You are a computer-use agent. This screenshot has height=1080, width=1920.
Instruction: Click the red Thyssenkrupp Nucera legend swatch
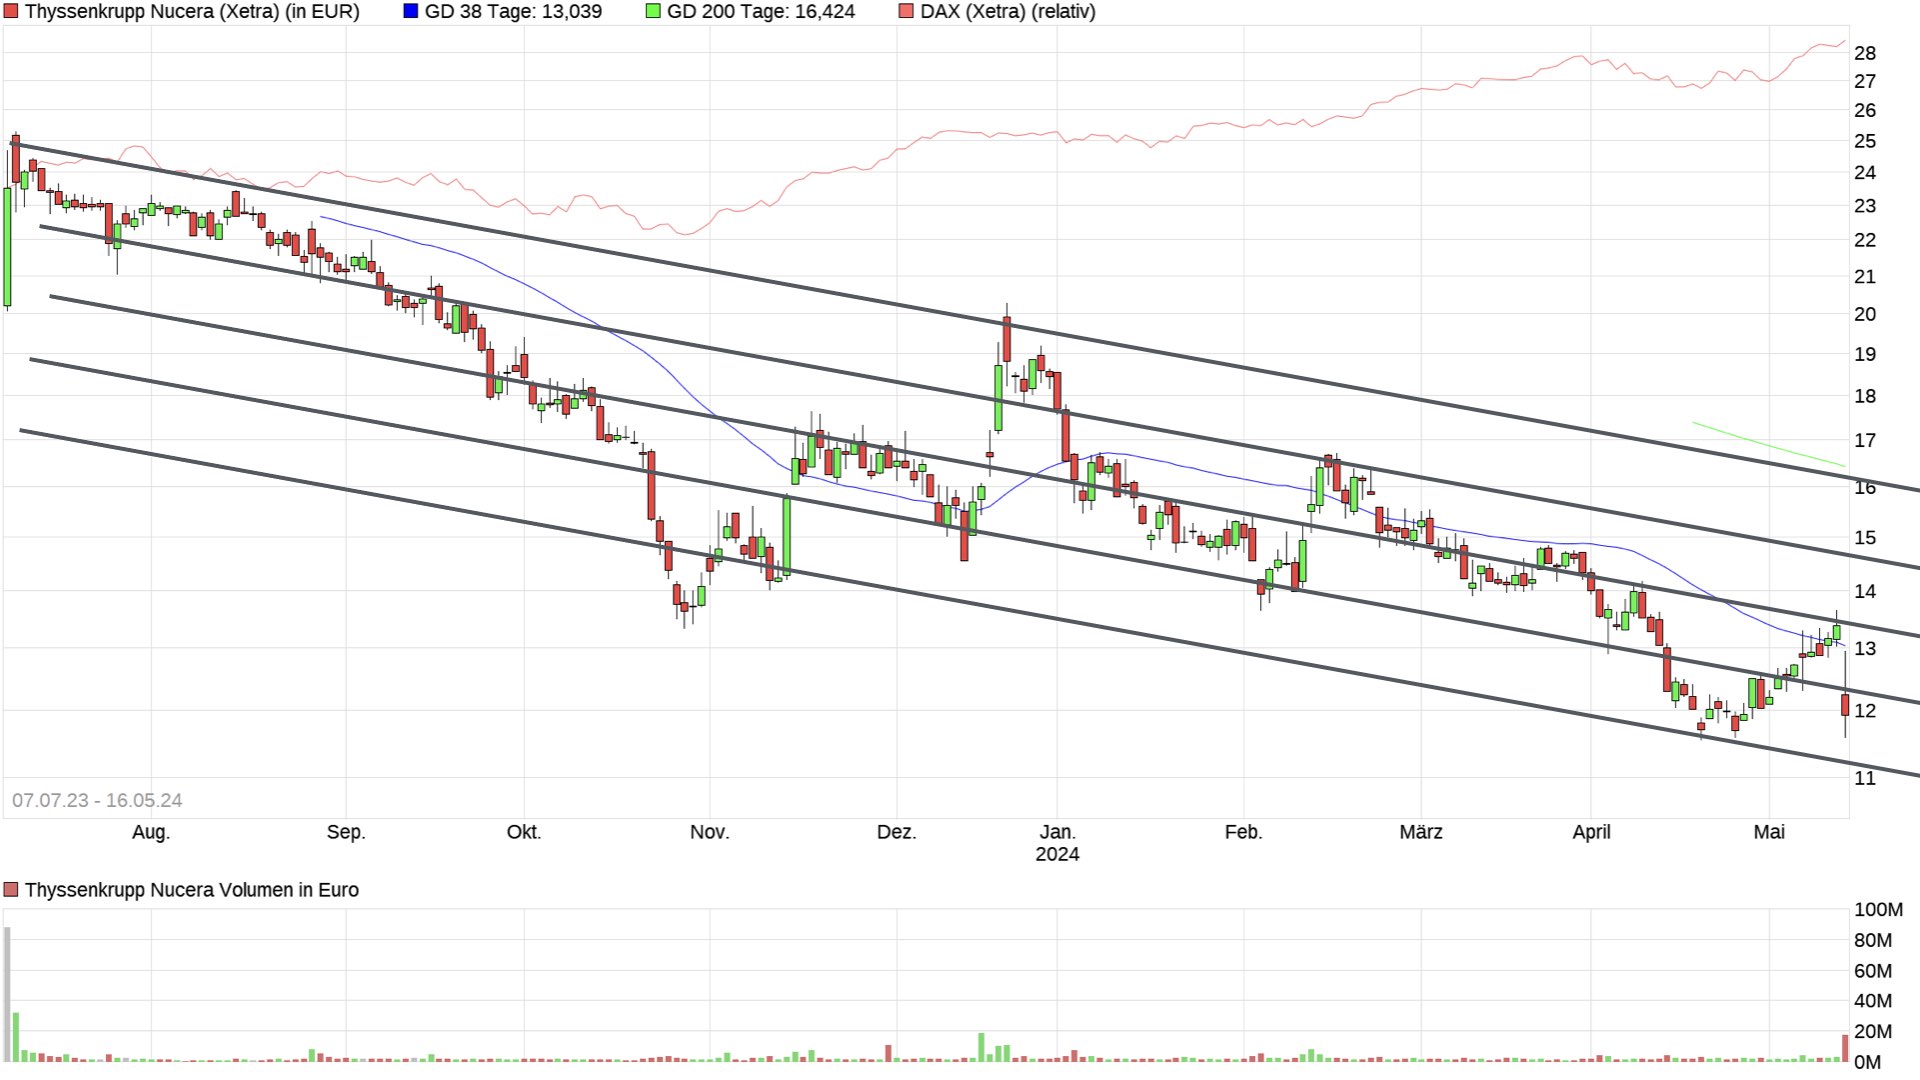11,12
